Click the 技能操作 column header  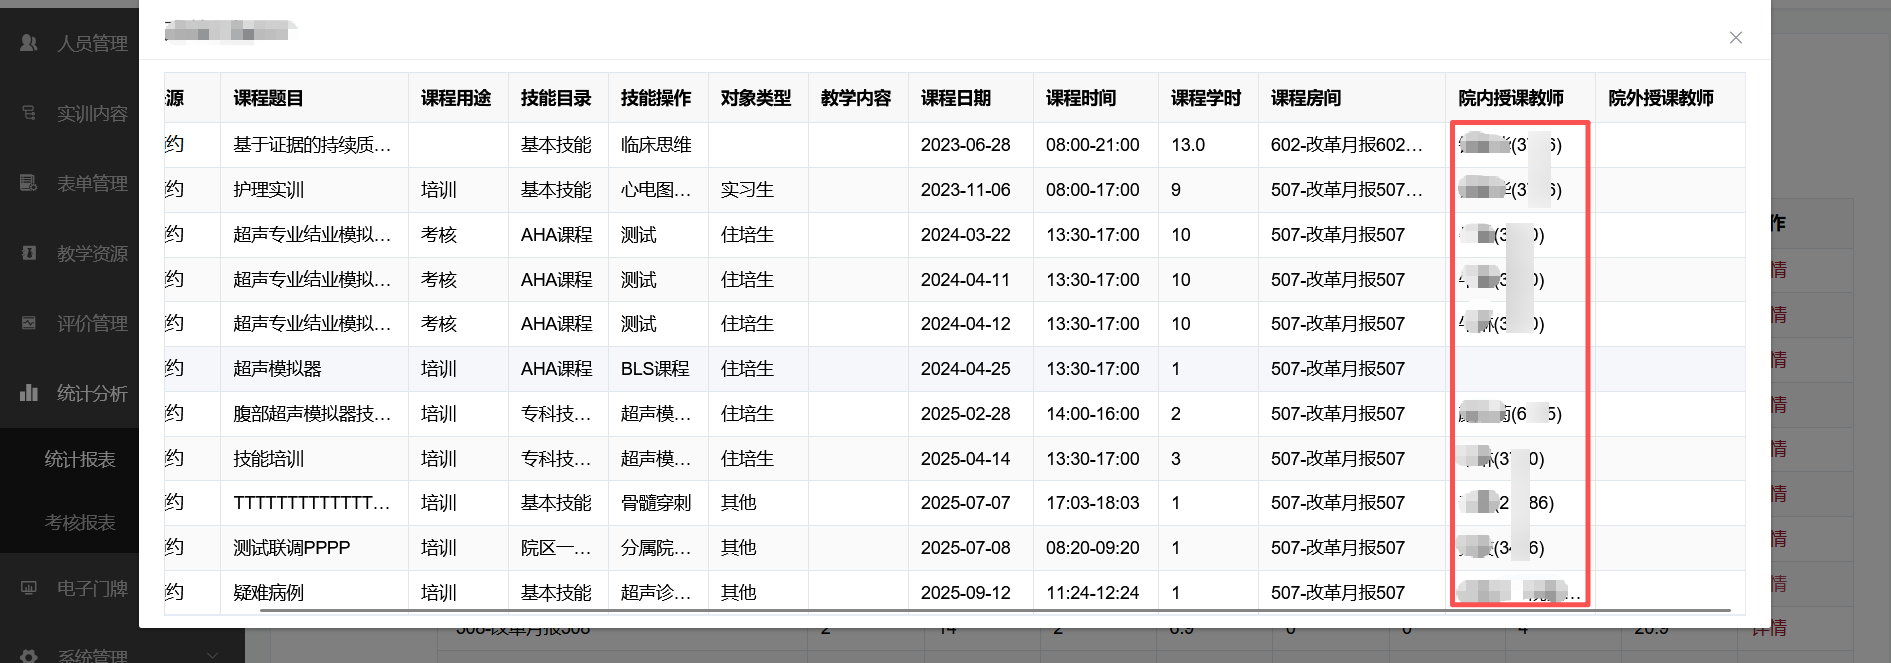656,98
